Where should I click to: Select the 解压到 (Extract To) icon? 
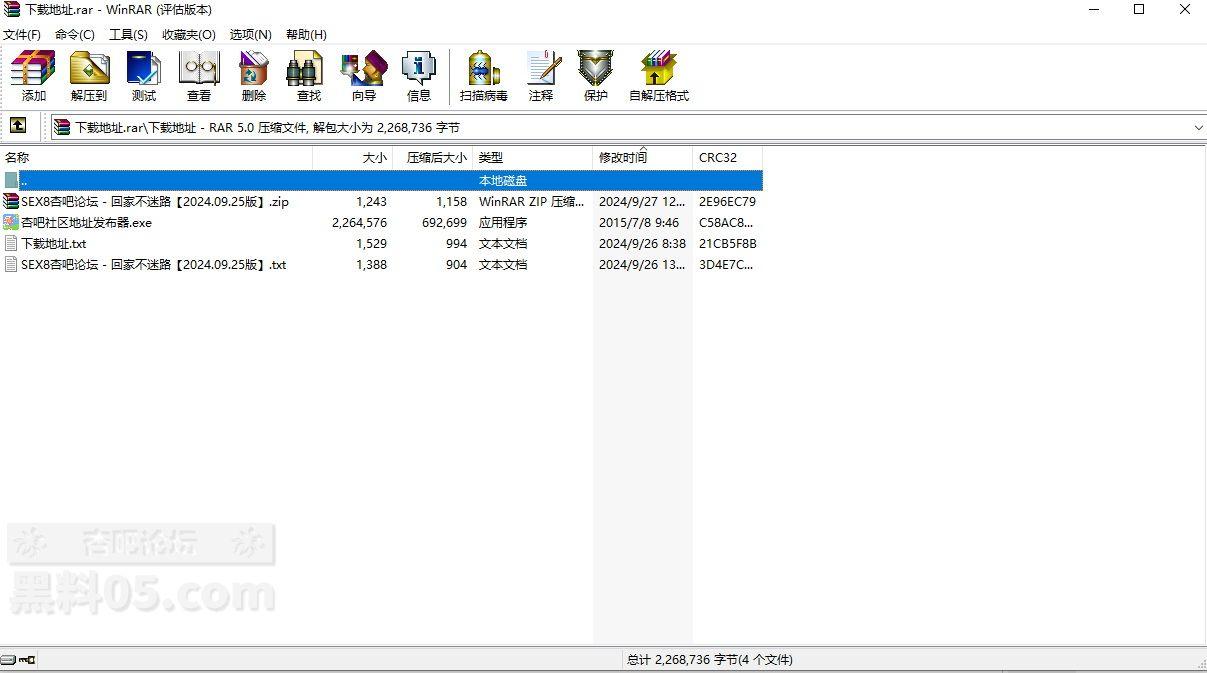point(89,77)
